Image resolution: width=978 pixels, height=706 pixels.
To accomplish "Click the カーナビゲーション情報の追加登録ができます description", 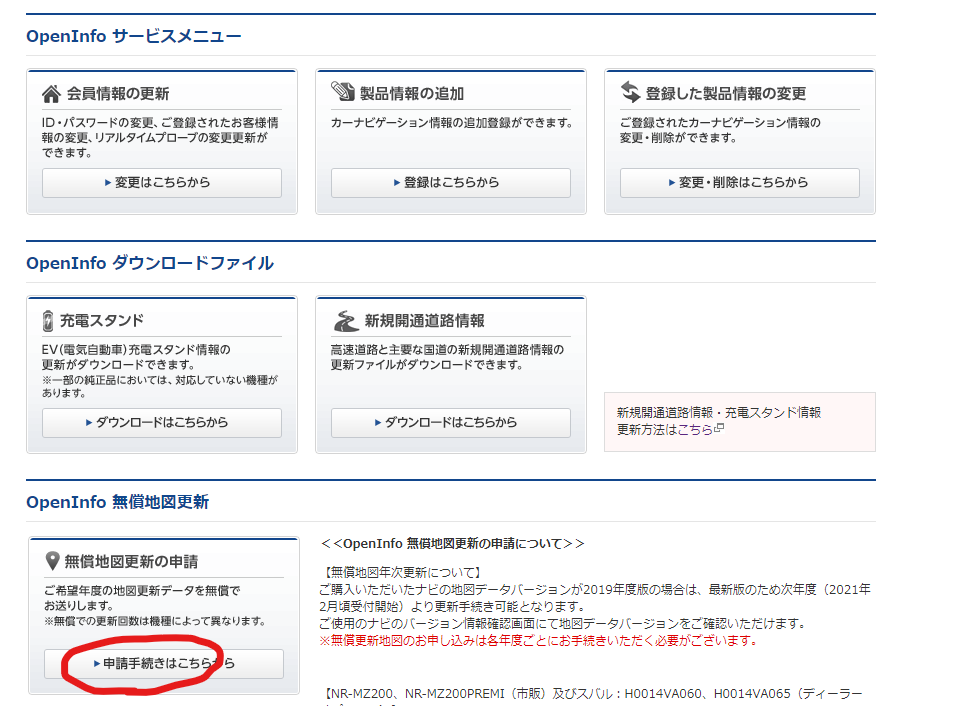I will pos(452,123).
